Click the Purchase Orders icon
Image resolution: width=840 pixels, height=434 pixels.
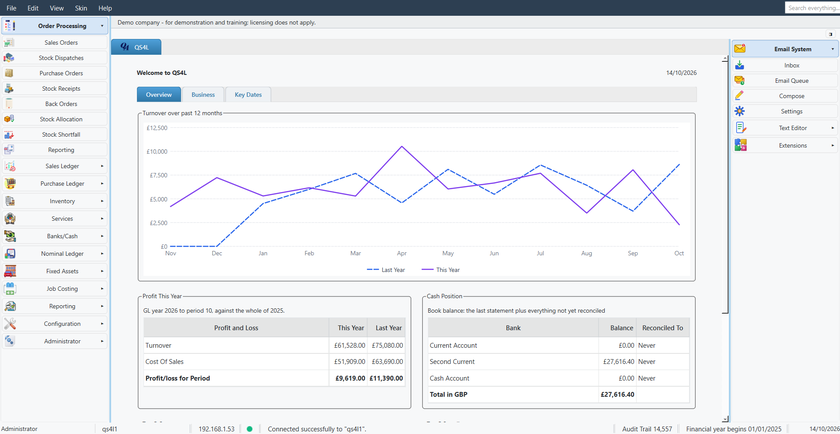[9, 73]
